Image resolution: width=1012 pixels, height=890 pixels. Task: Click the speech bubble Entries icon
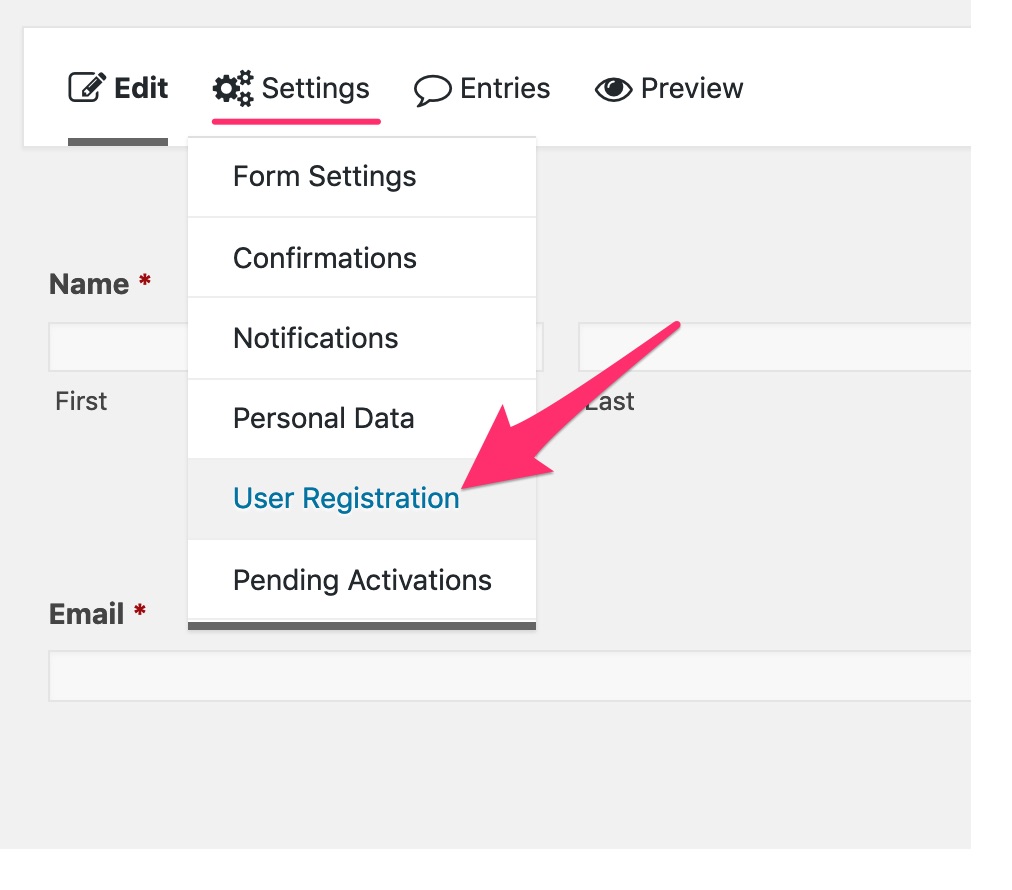tap(430, 89)
